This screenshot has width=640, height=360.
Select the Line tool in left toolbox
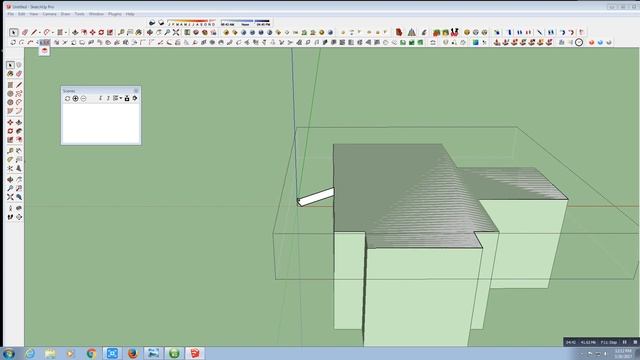(19, 85)
